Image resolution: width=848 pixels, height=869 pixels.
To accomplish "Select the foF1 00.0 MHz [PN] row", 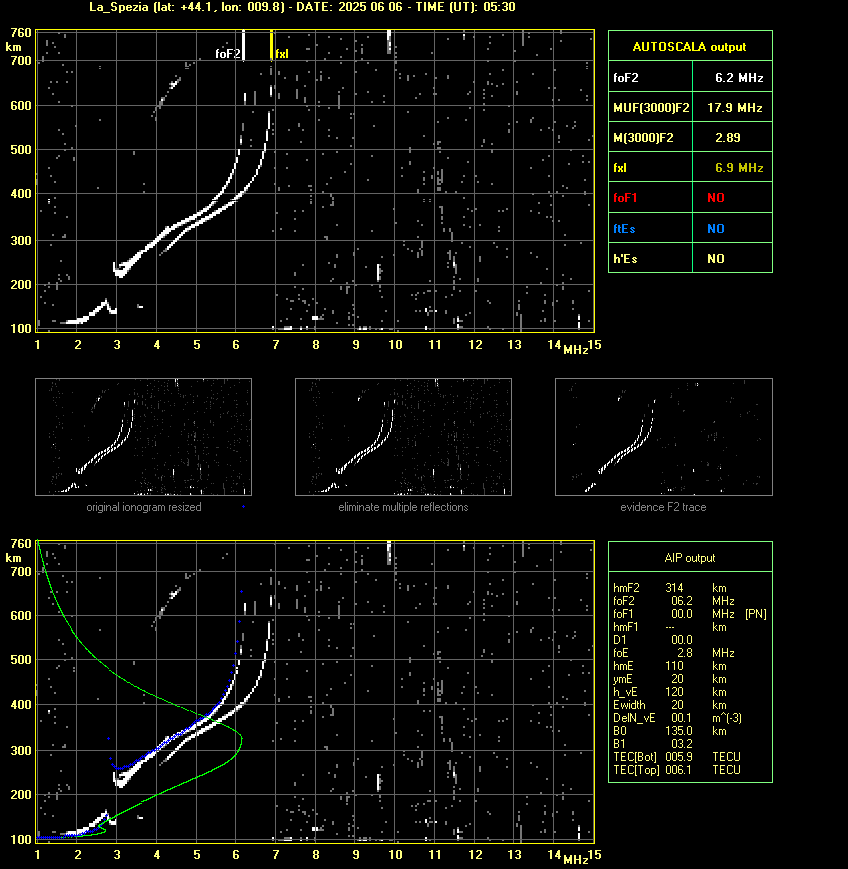I will (690, 614).
